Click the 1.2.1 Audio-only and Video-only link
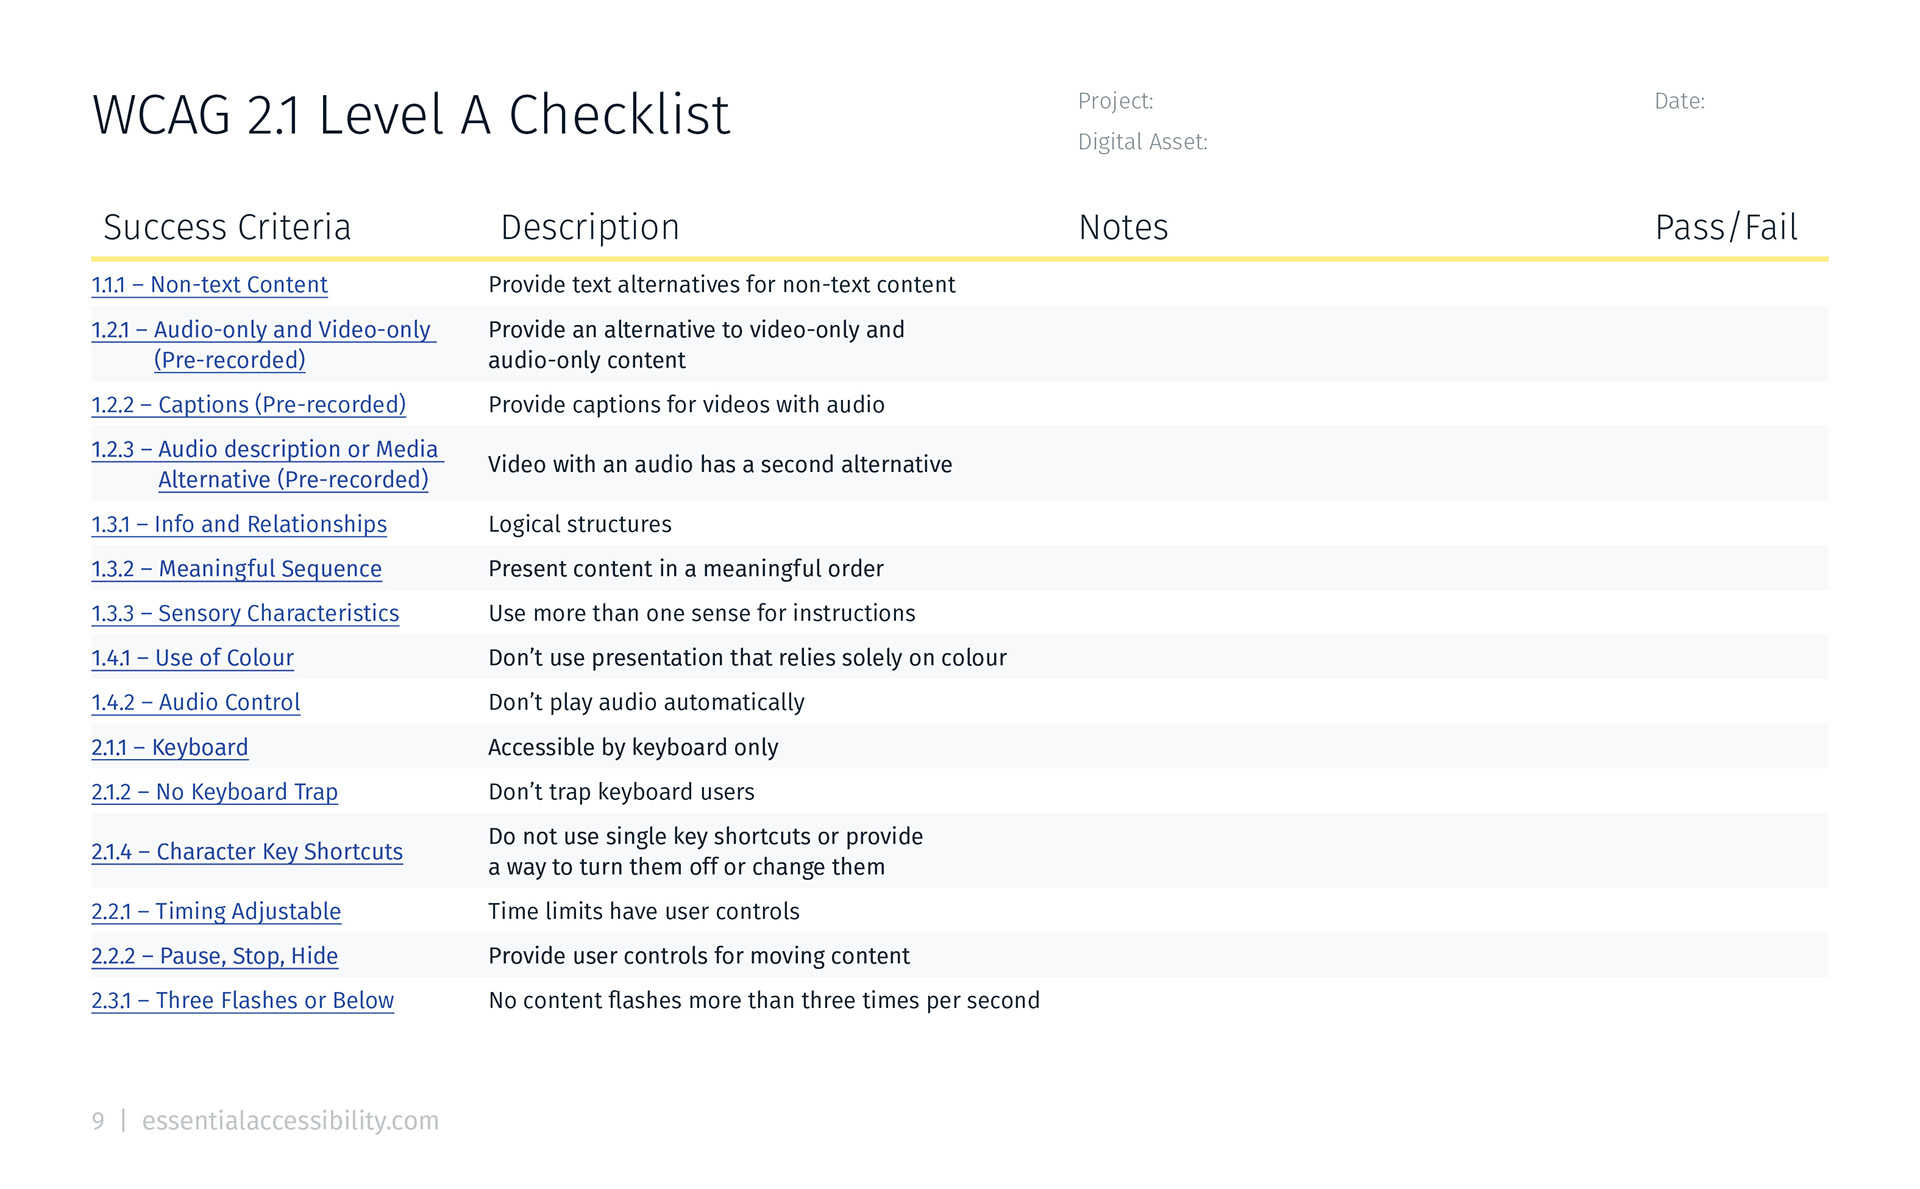The image size is (1920, 1189). click(262, 330)
